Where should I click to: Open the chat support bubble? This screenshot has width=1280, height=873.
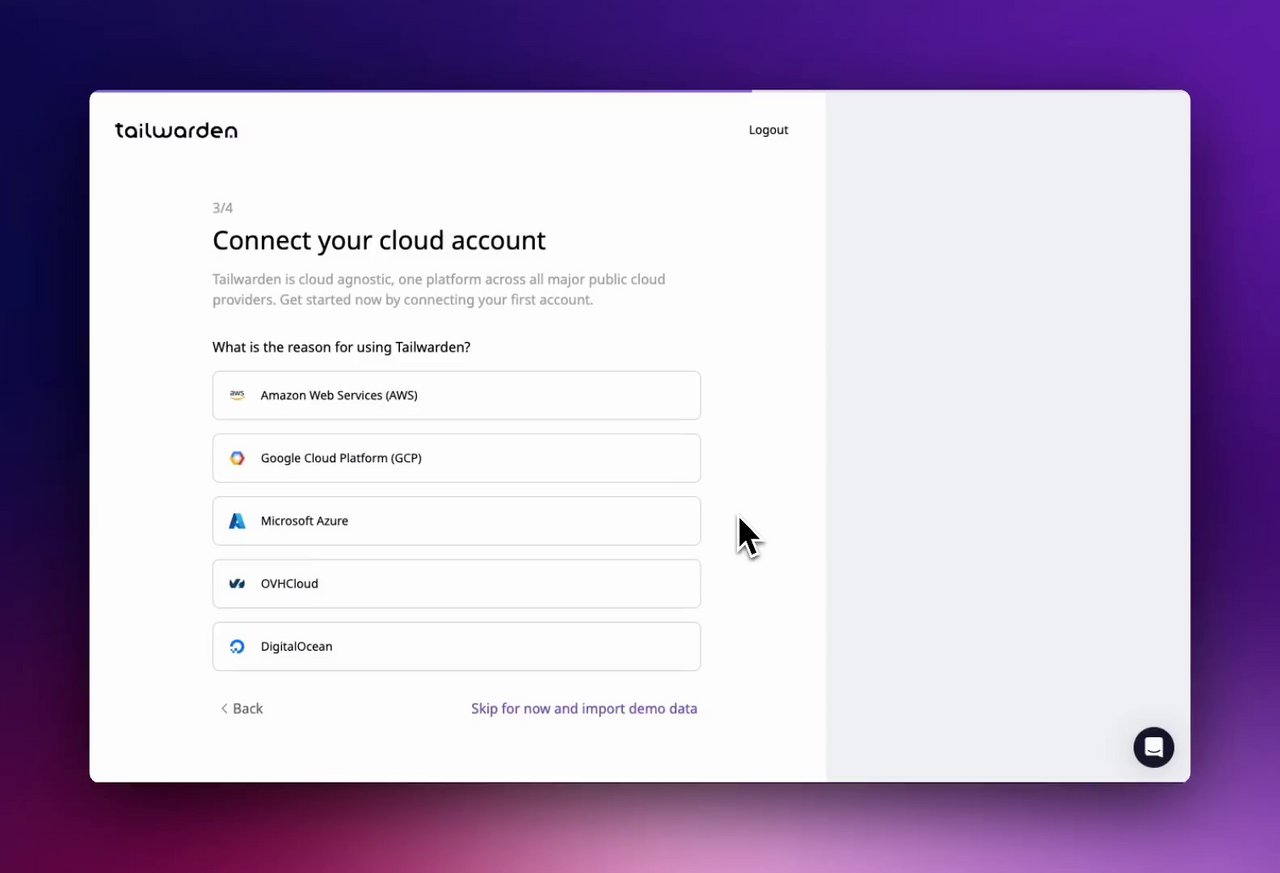pos(1153,747)
